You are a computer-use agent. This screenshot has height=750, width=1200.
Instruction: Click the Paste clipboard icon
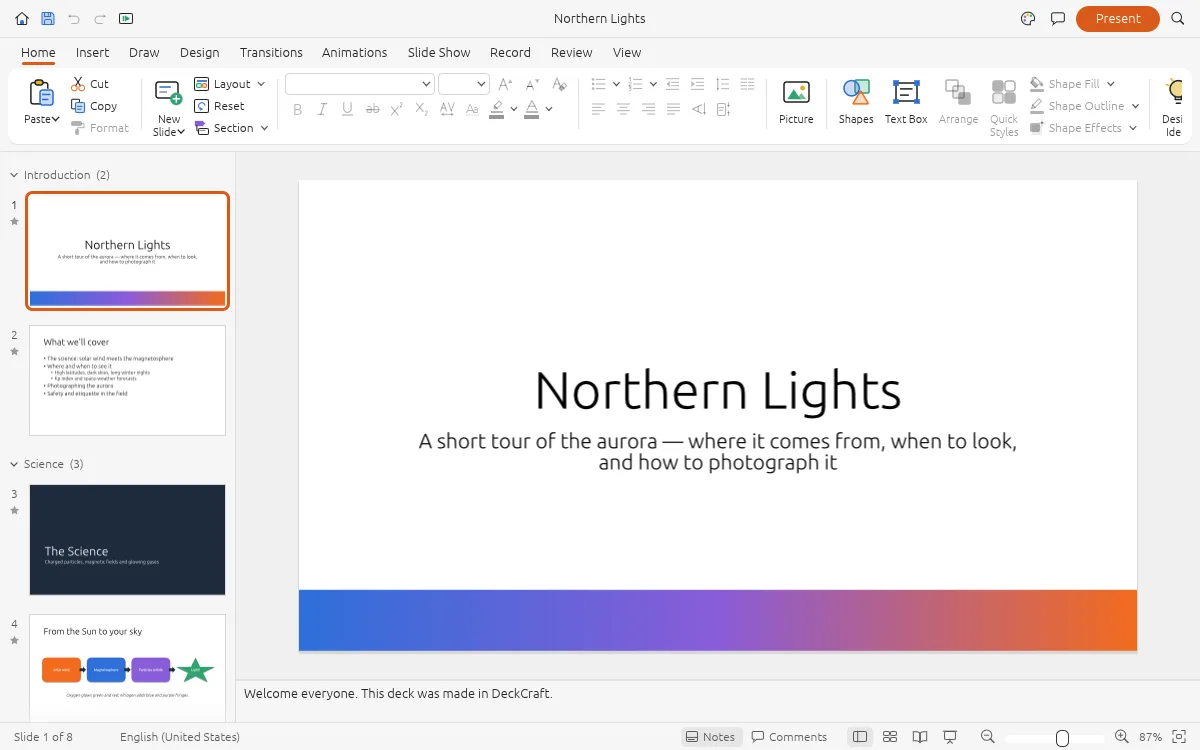pos(41,94)
